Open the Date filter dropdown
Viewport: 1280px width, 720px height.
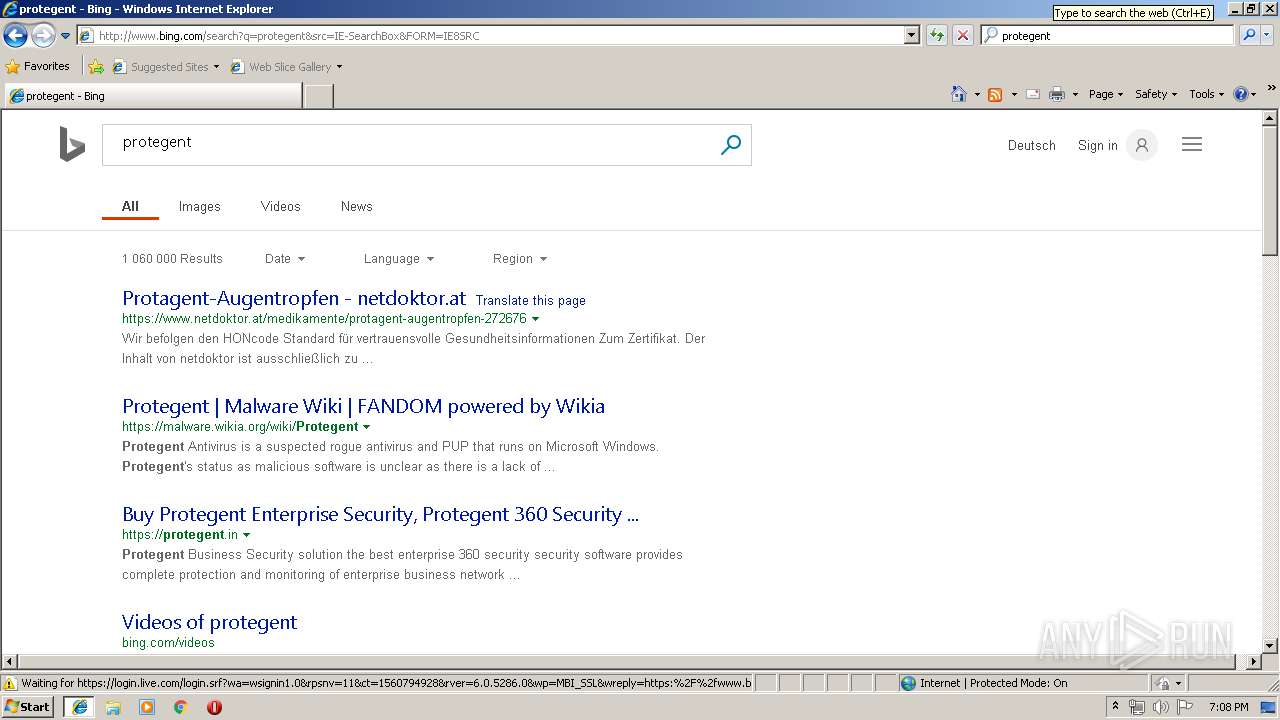(285, 258)
